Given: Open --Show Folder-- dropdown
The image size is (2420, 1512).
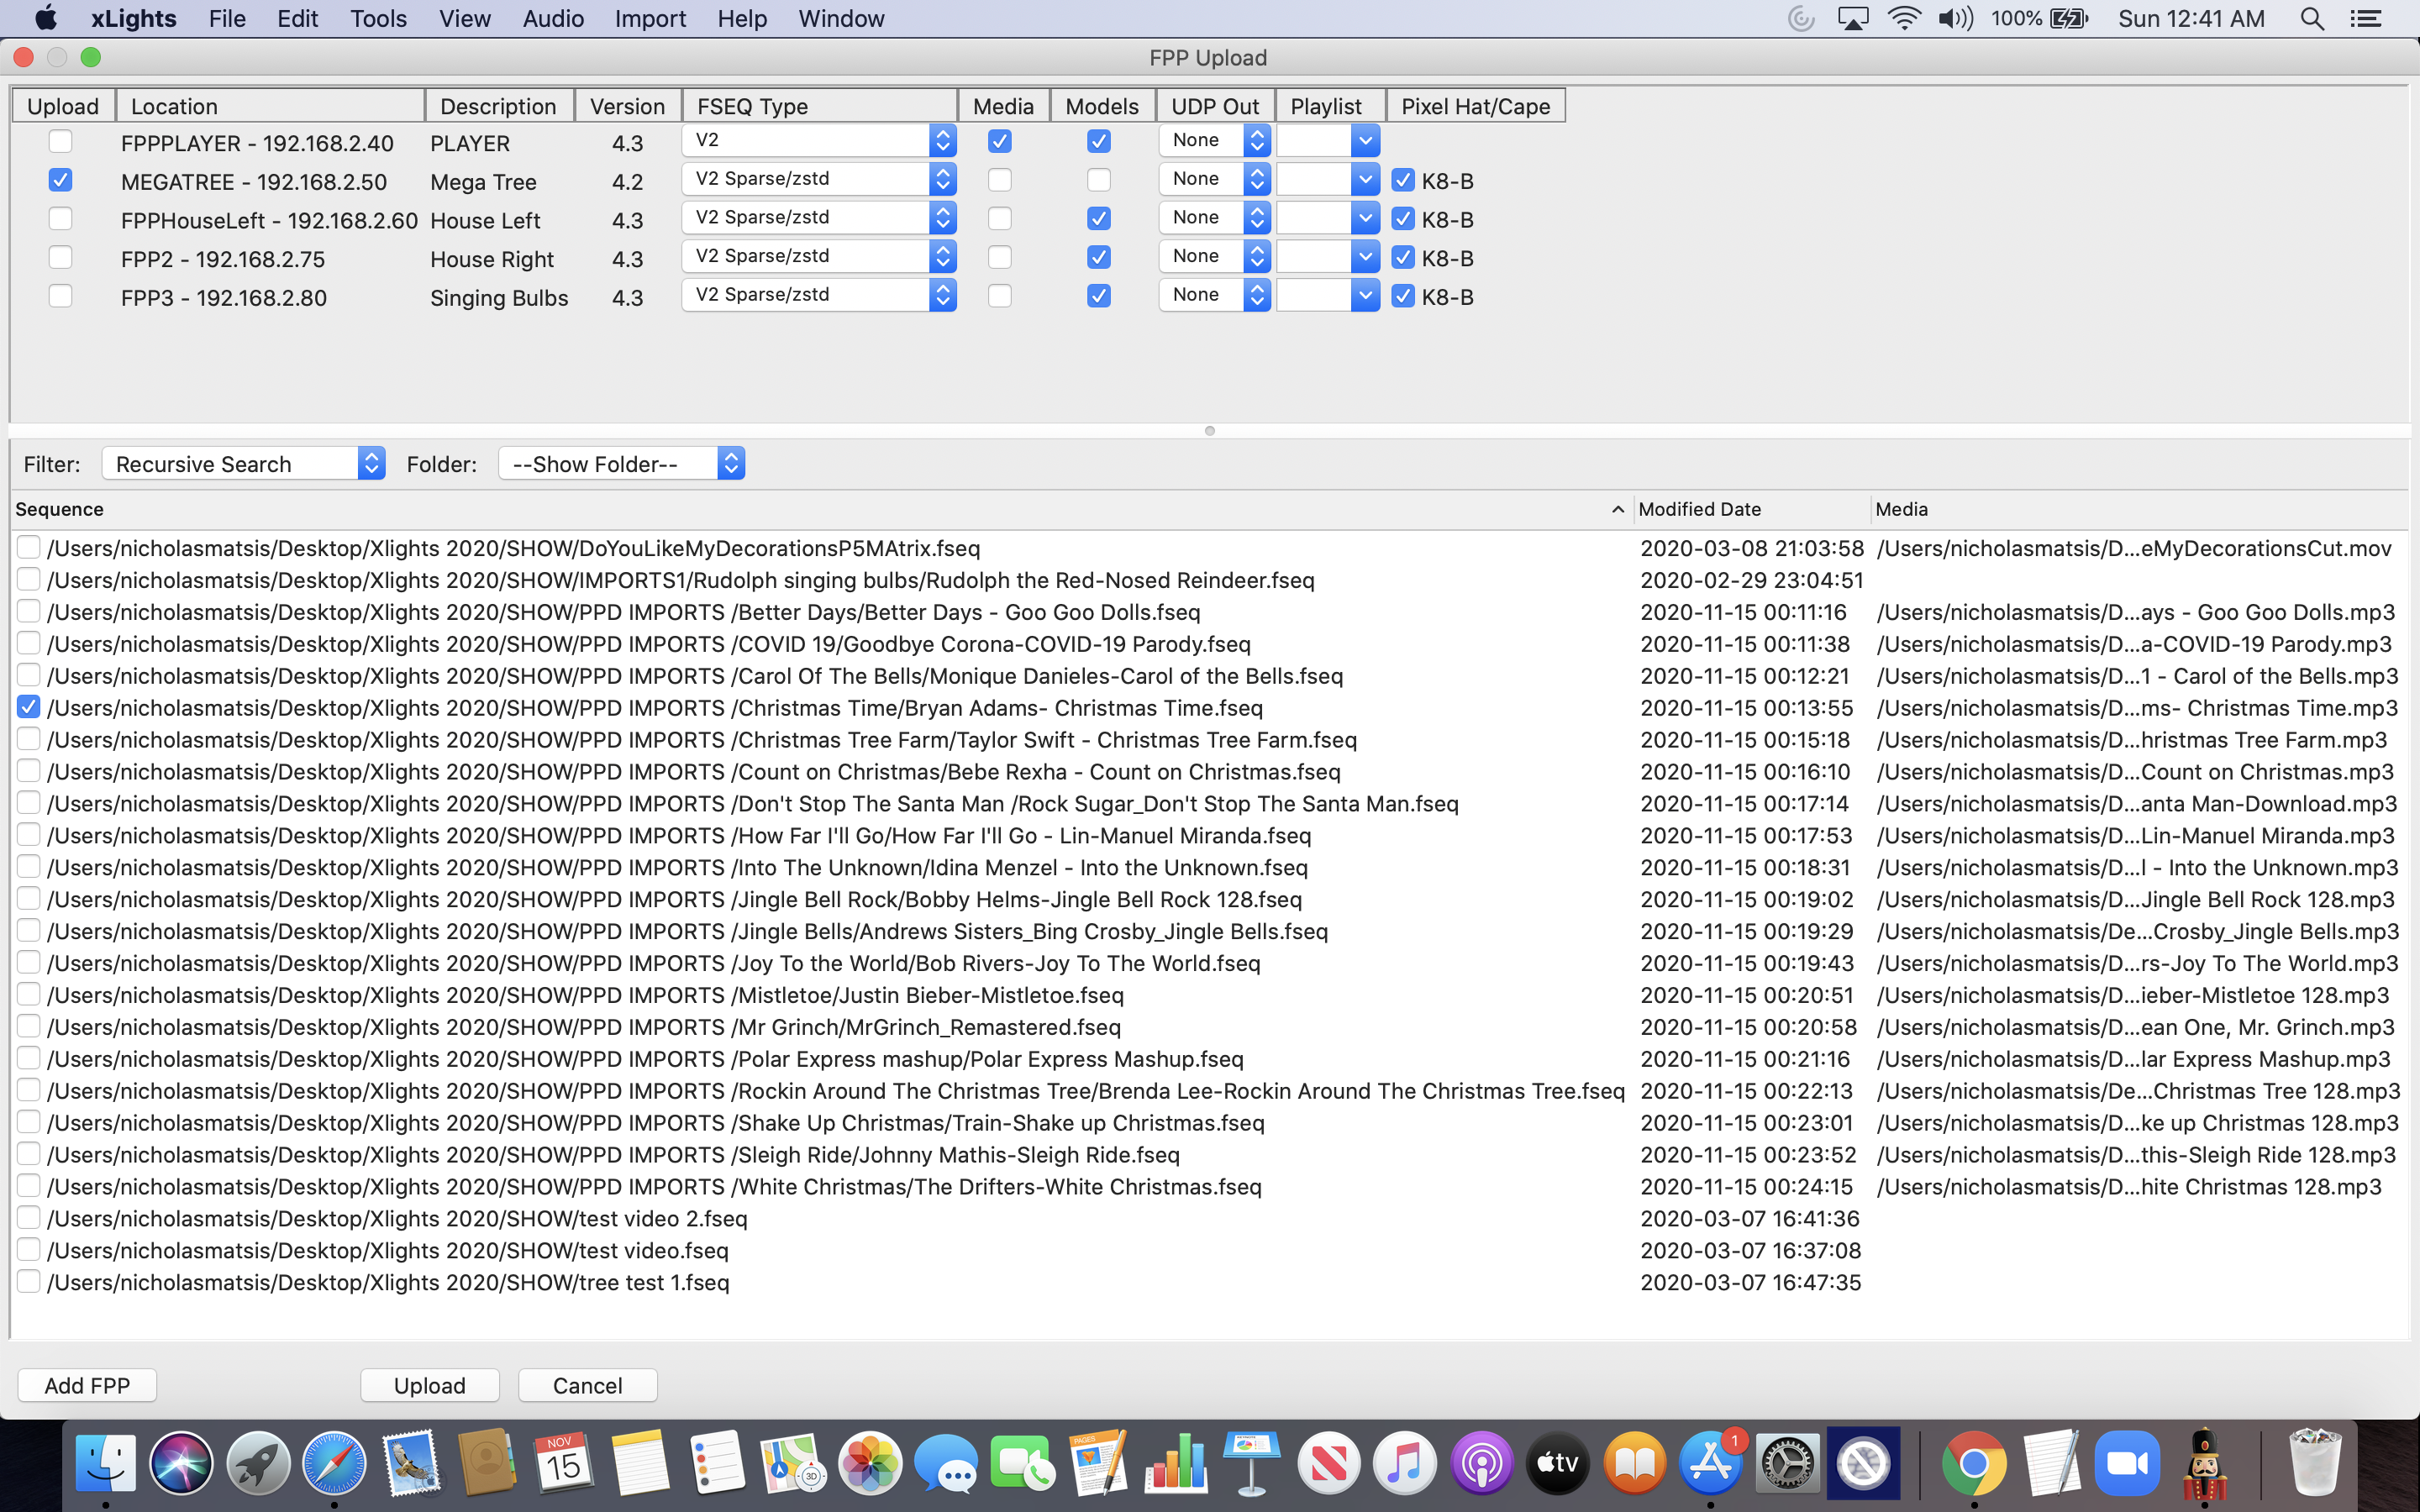Looking at the screenshot, I should tap(622, 463).
